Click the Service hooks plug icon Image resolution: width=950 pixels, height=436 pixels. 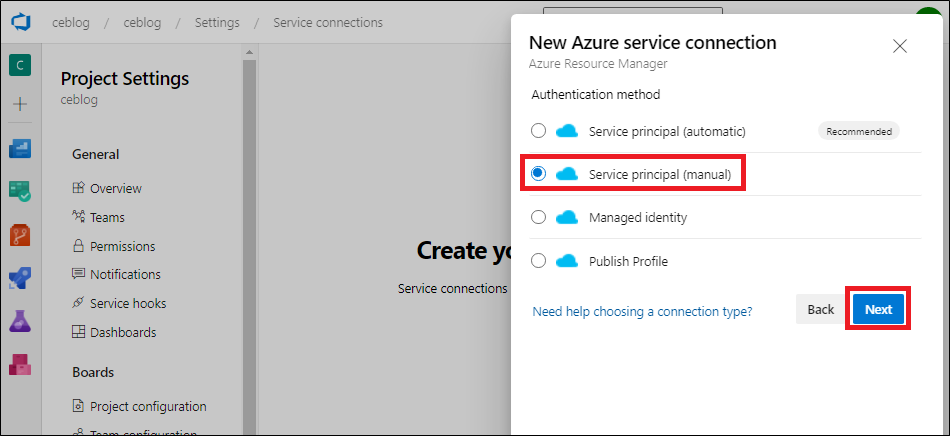coord(78,303)
